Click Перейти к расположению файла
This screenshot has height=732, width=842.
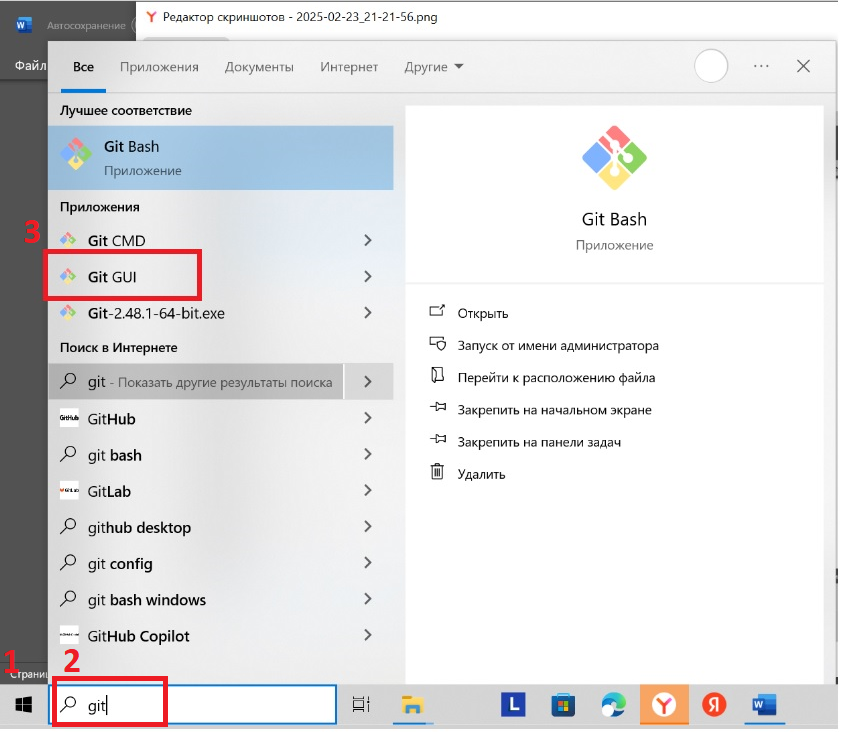(x=556, y=378)
